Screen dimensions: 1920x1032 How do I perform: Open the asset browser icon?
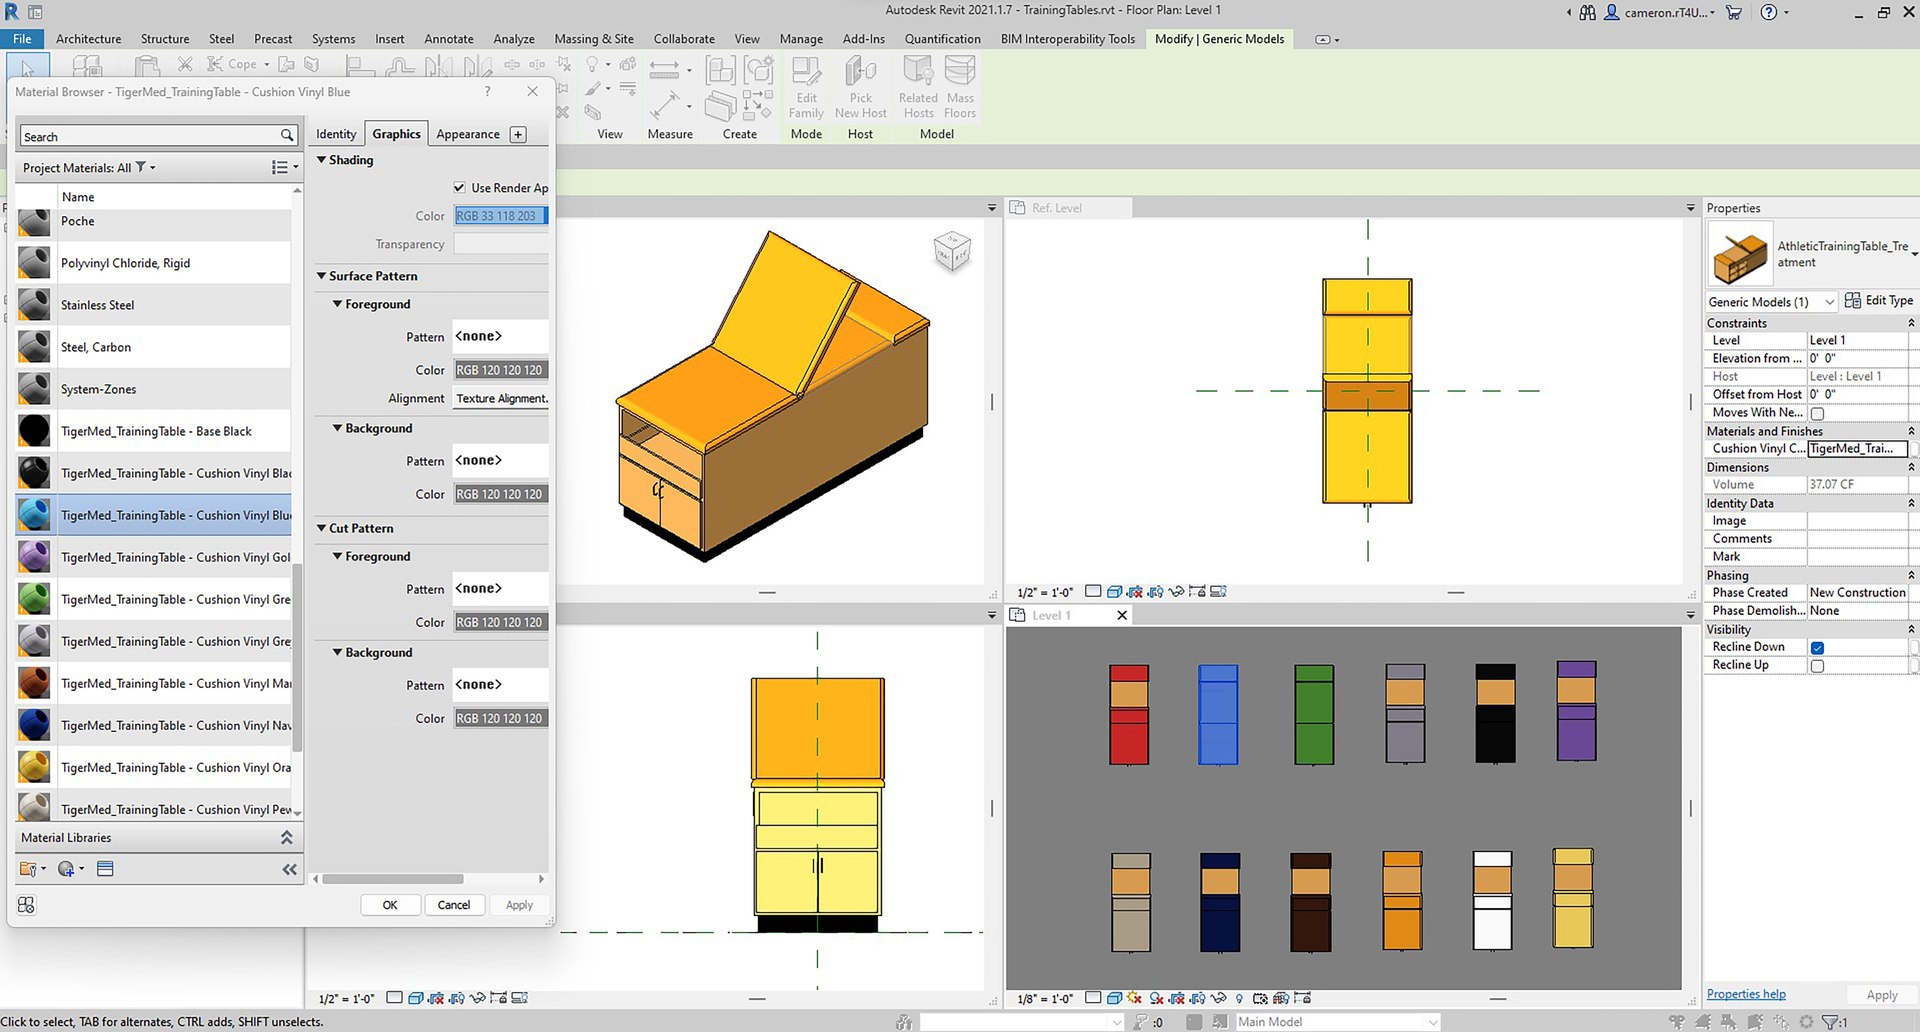pyautogui.click(x=105, y=869)
